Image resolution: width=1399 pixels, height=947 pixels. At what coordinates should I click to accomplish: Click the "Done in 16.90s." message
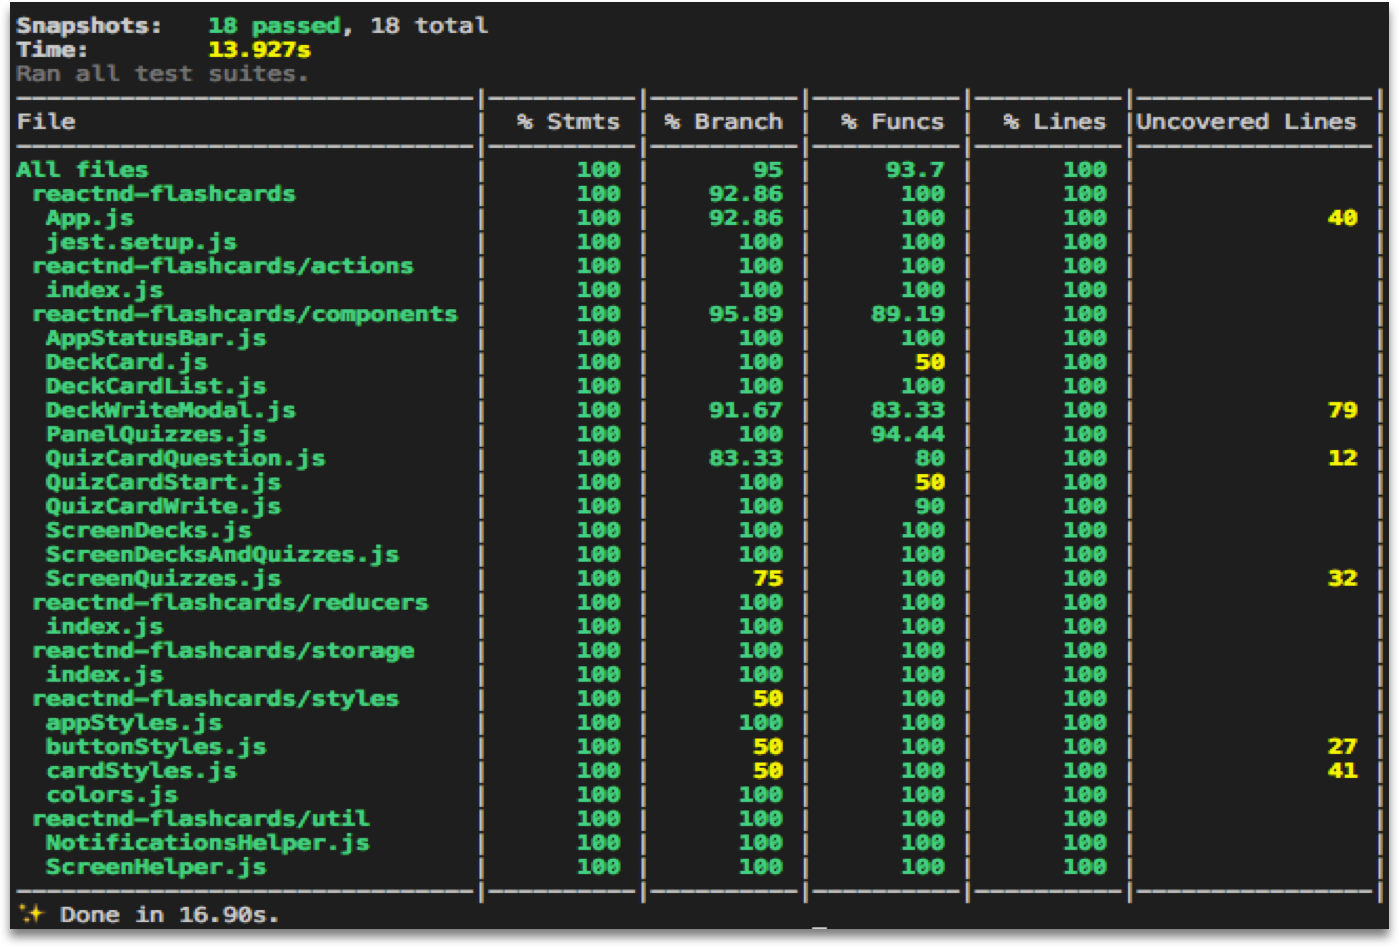pyautogui.click(x=169, y=914)
